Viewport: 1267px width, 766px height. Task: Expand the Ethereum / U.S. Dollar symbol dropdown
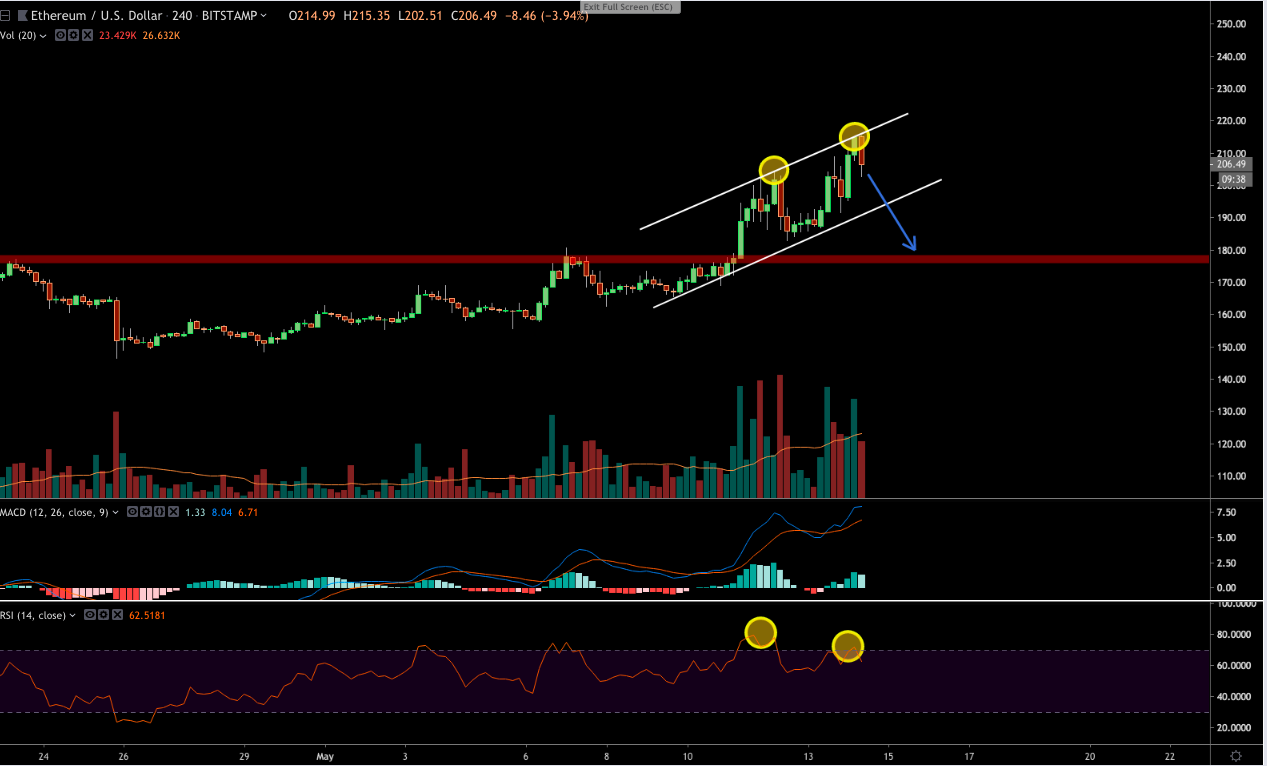(x=262, y=16)
